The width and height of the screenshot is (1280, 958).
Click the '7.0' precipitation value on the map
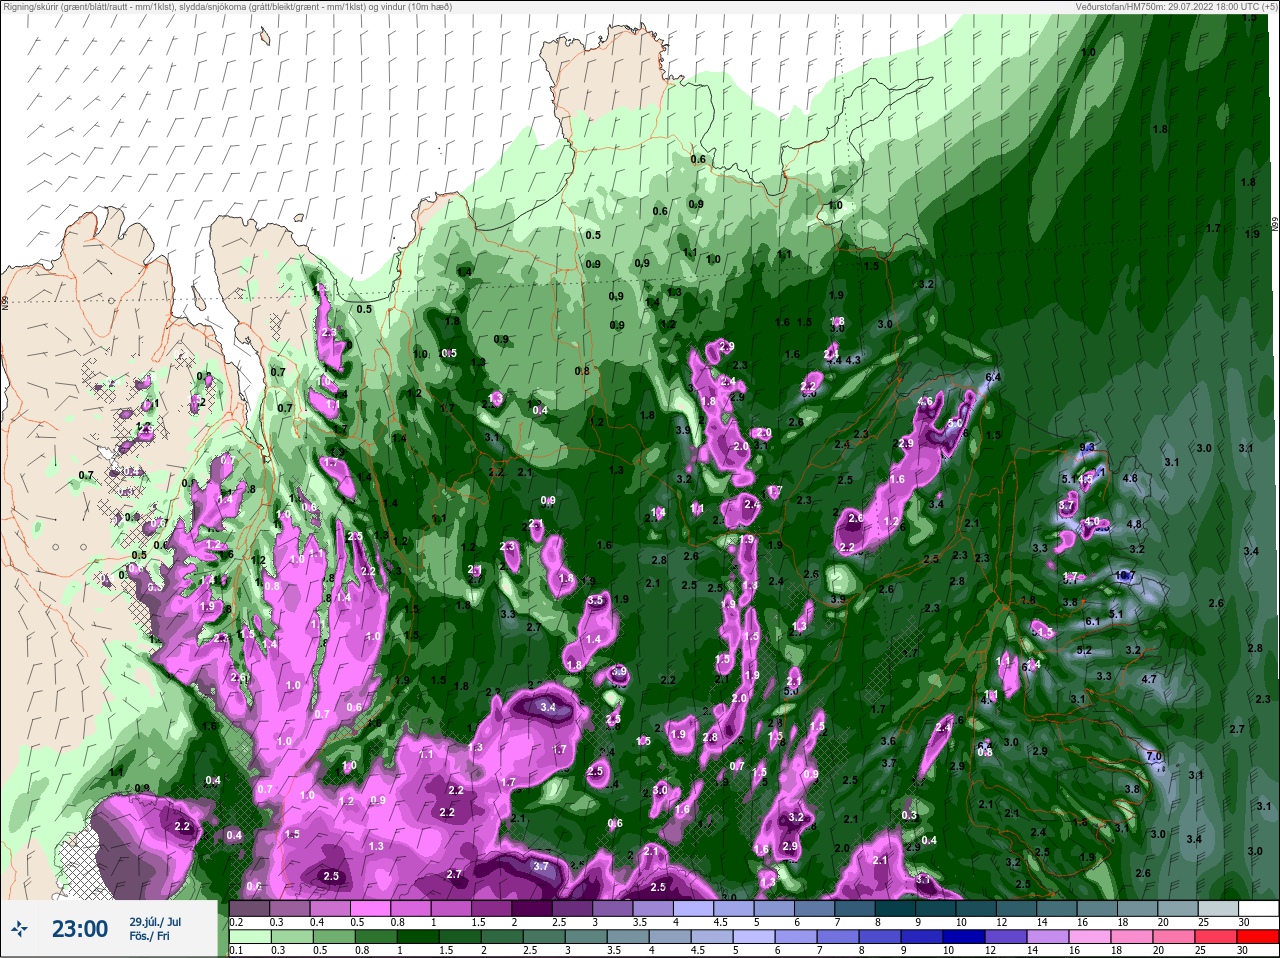1154,756
